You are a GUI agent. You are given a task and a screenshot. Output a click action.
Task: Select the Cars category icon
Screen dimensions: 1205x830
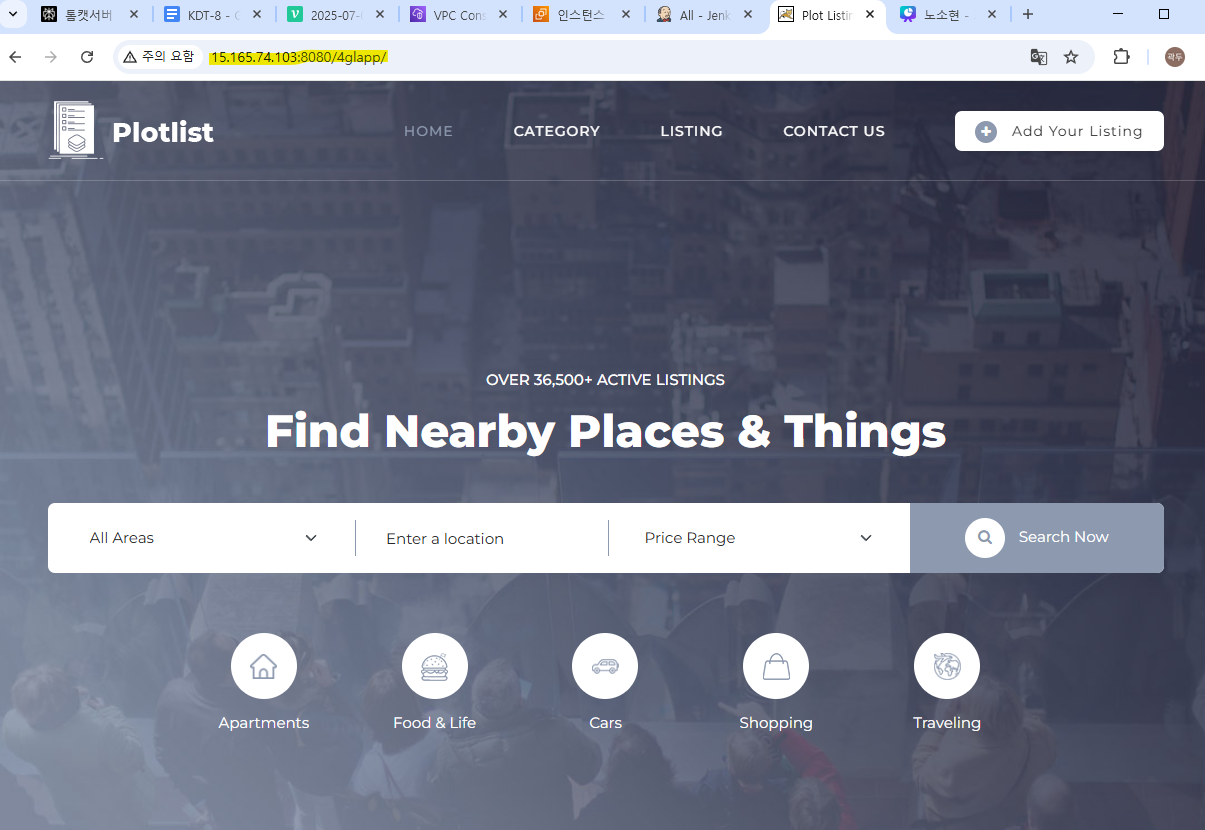tap(605, 666)
